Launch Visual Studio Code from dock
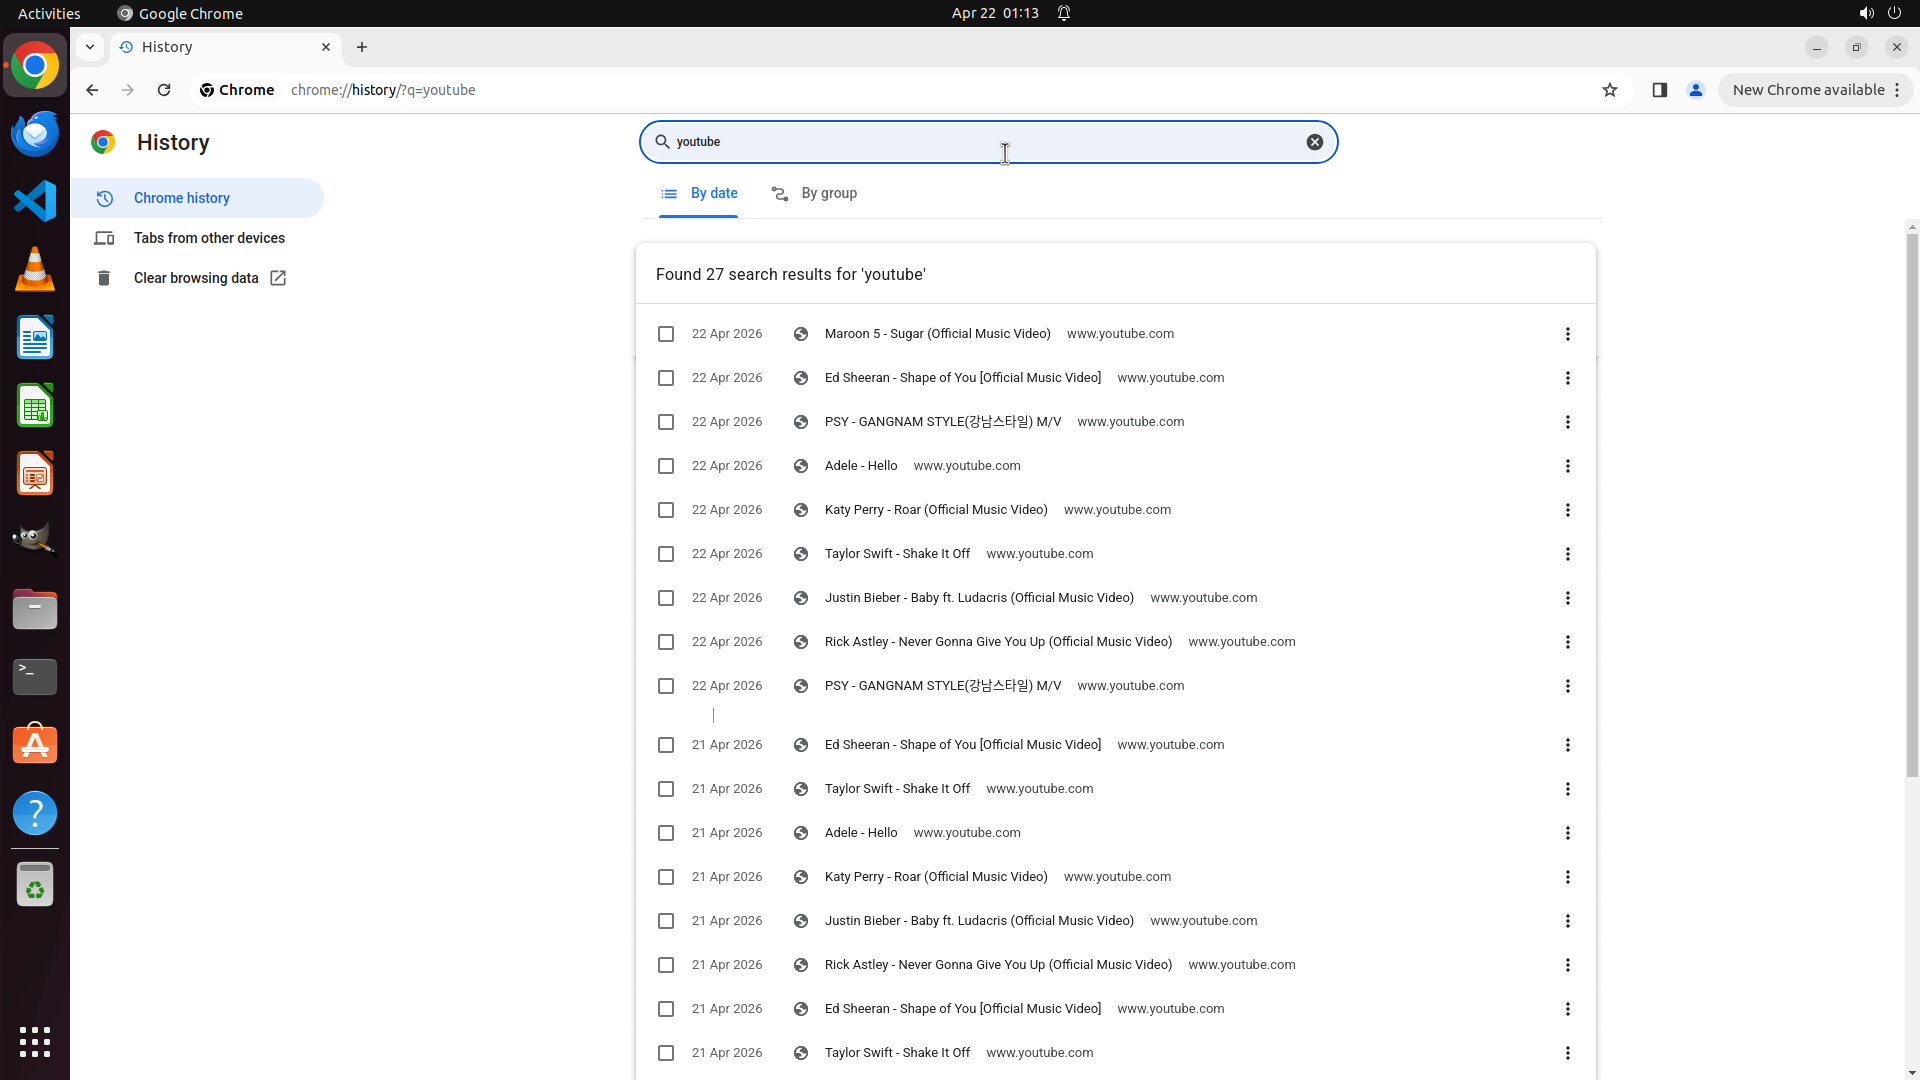 pyautogui.click(x=35, y=201)
